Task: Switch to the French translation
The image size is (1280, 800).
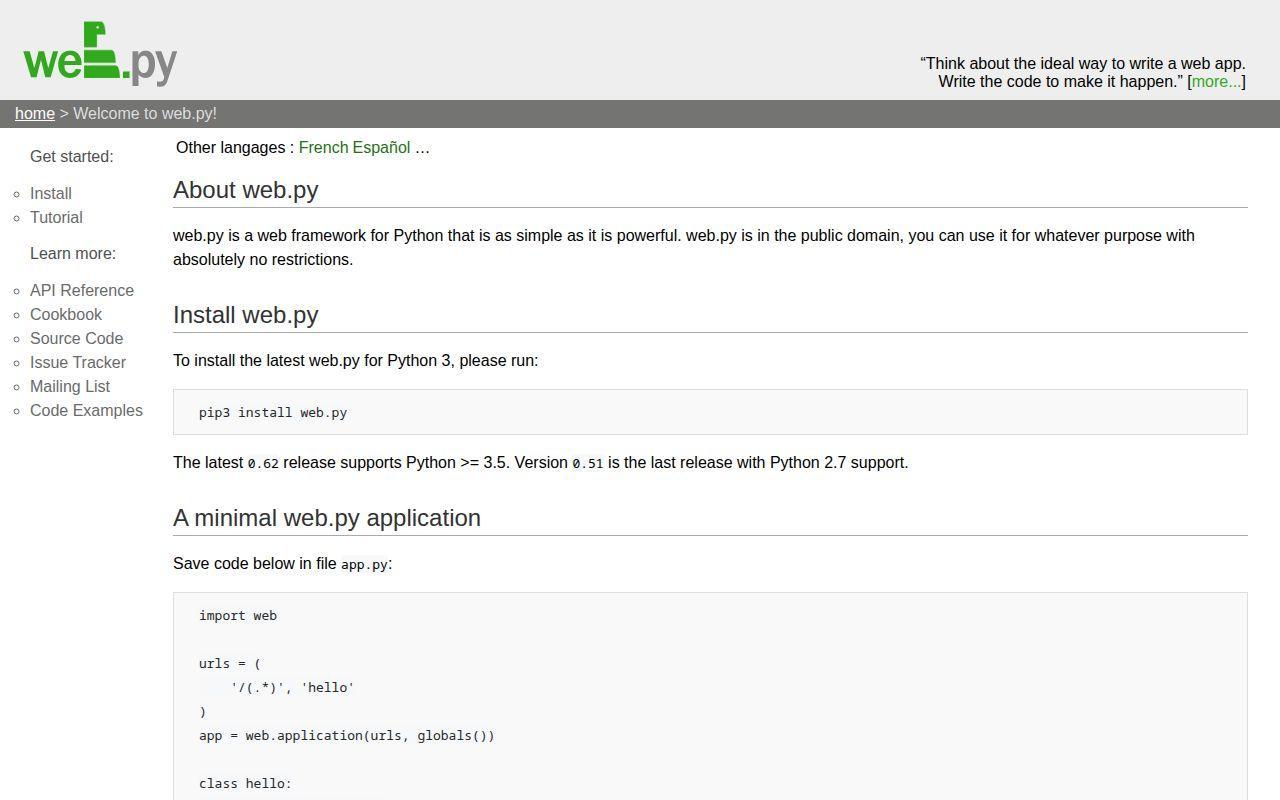Action: (x=323, y=148)
